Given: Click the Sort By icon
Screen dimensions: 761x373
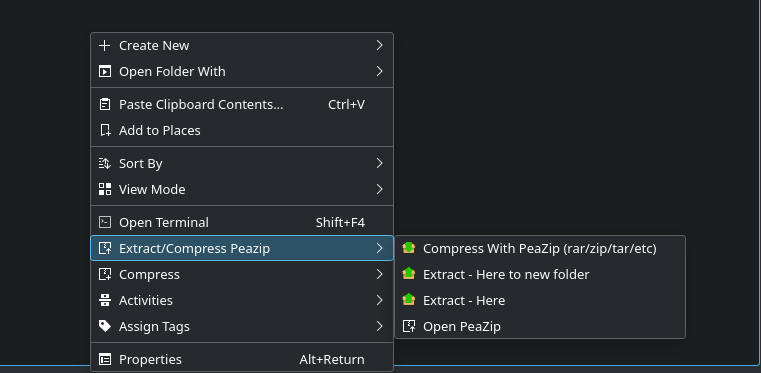Looking at the screenshot, I should (x=104, y=163).
